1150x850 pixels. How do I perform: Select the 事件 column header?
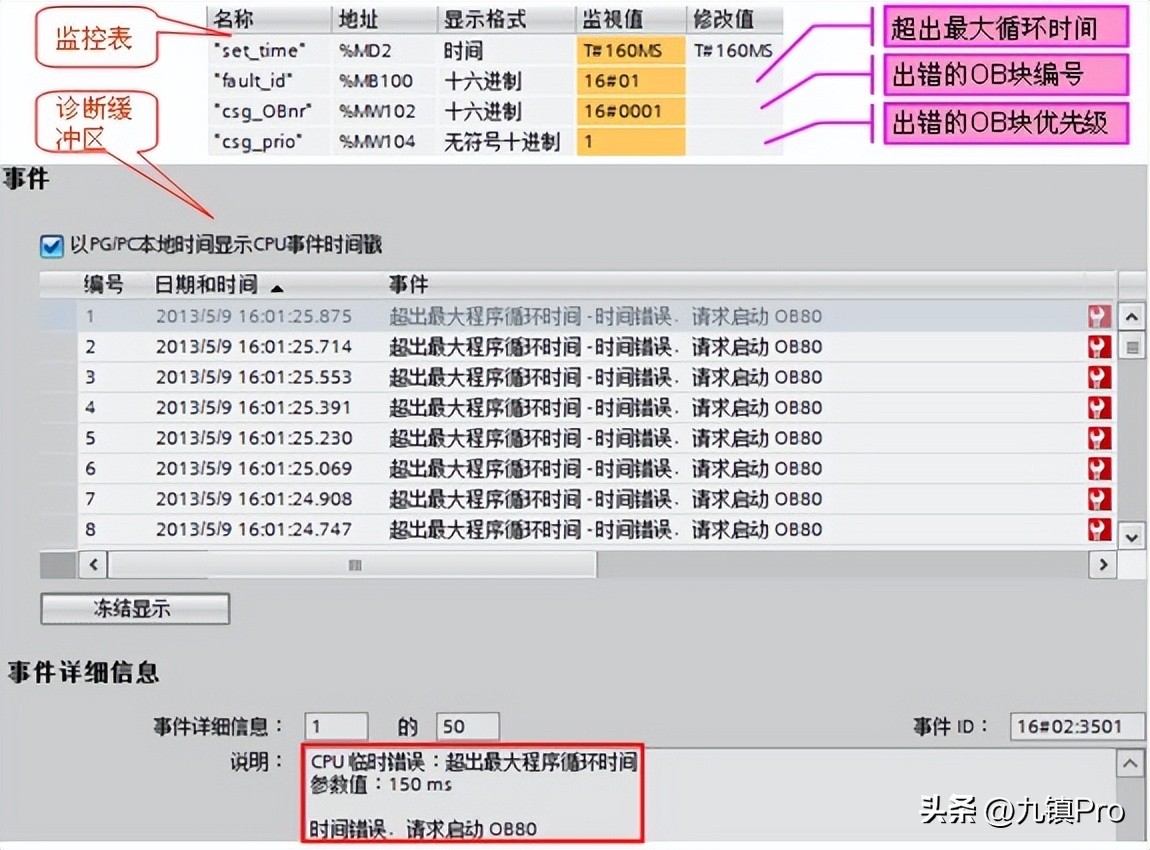410,283
